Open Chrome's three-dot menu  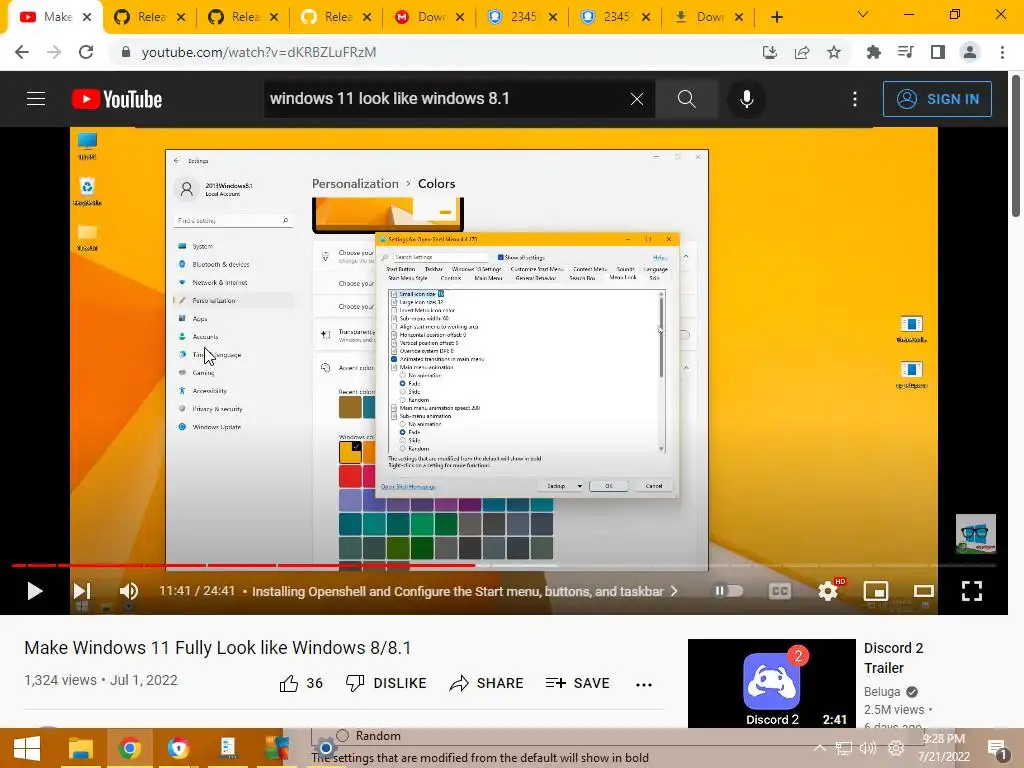tap(1002, 52)
